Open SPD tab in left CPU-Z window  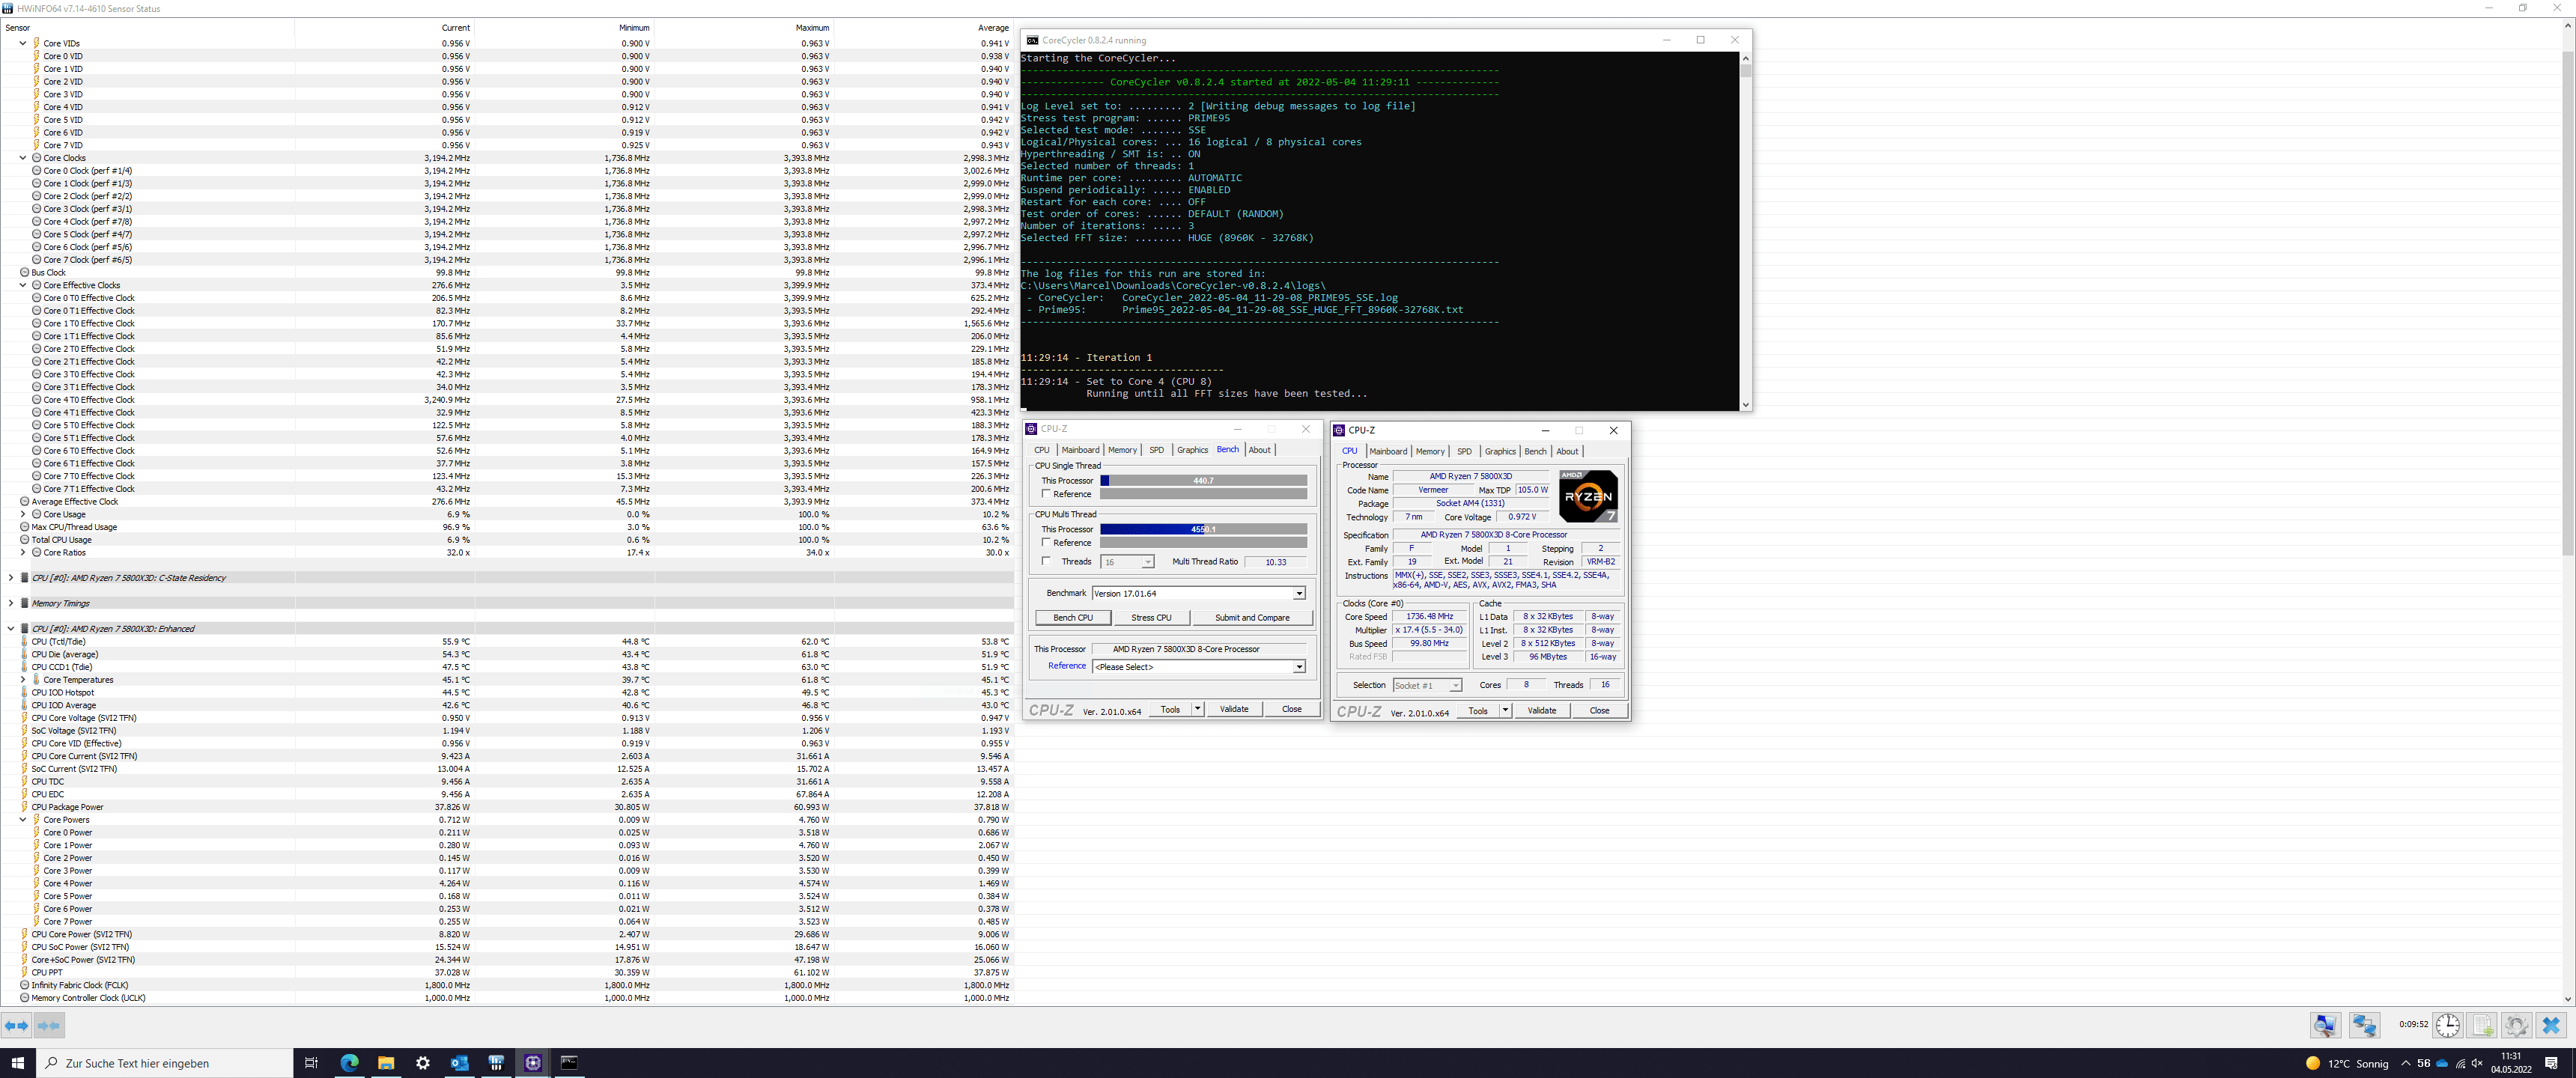1157,450
